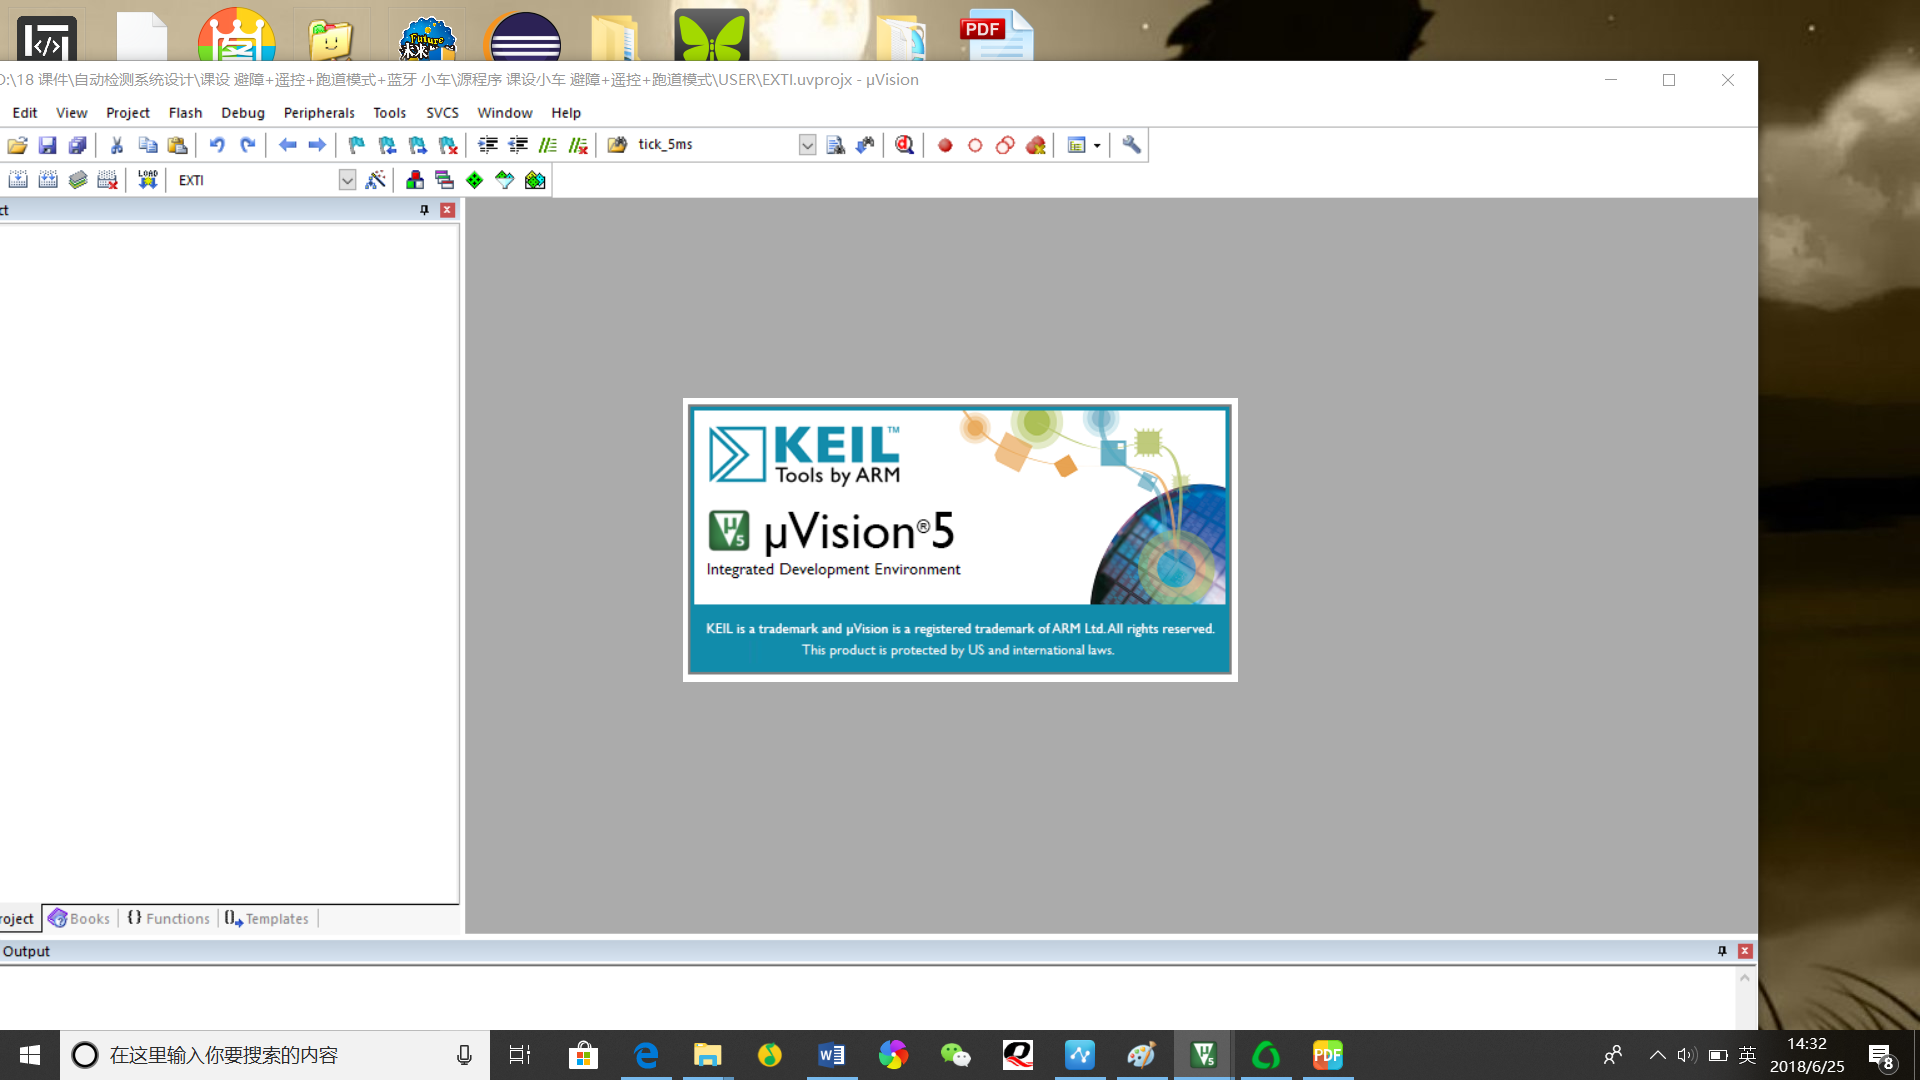Open the window layout dropdown icon
Screen dimensions: 1920x1080
point(1084,145)
